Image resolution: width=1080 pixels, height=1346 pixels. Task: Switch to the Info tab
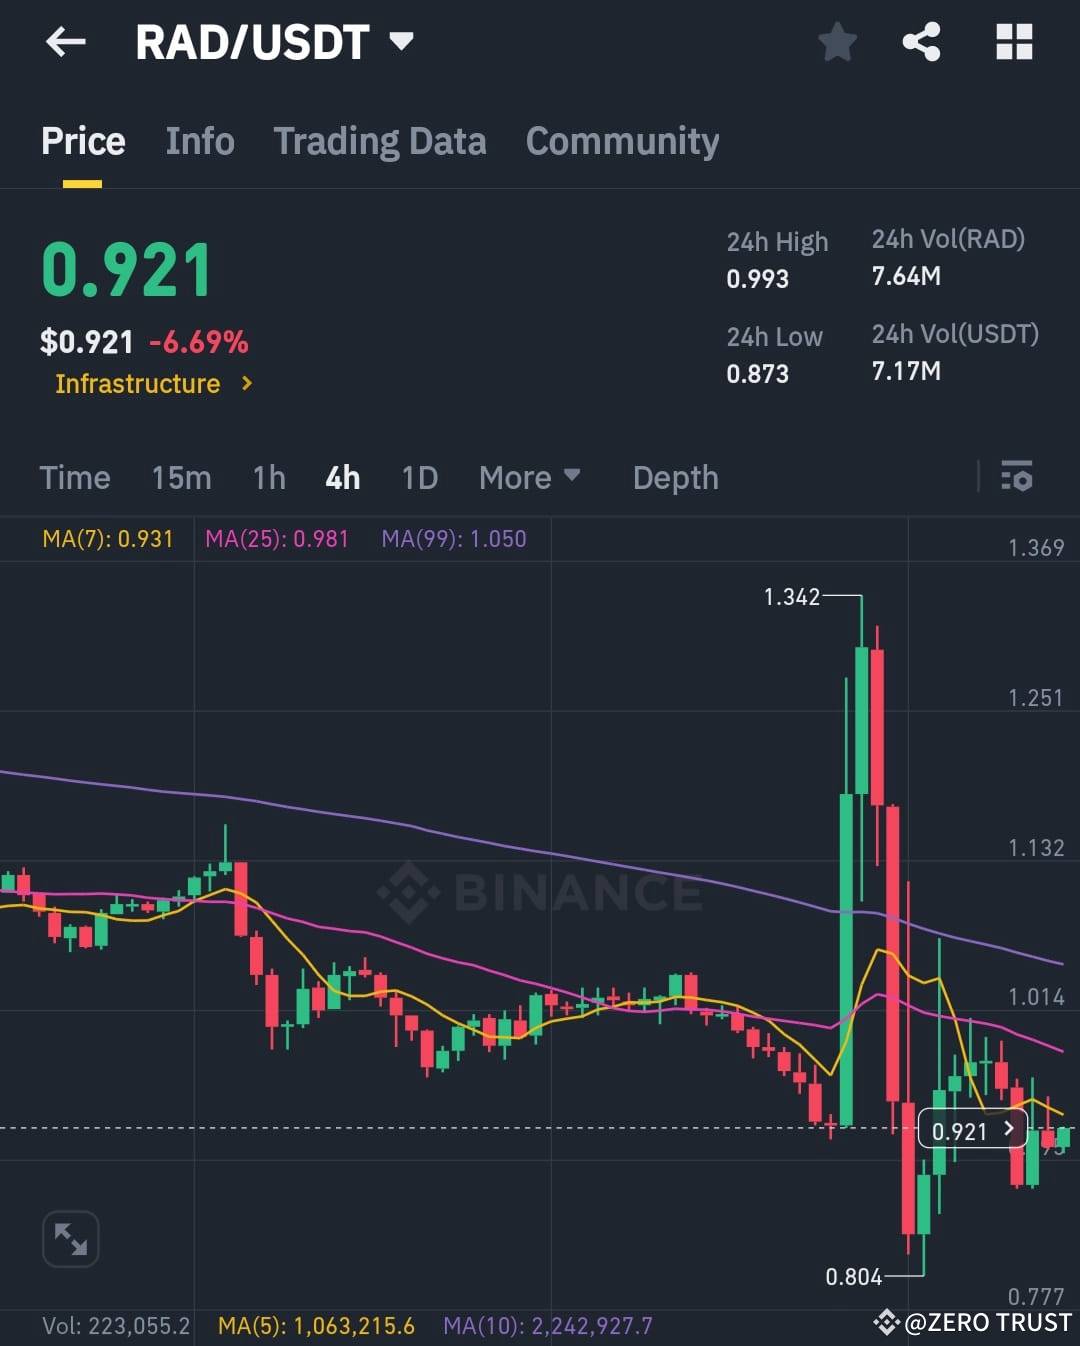click(199, 141)
